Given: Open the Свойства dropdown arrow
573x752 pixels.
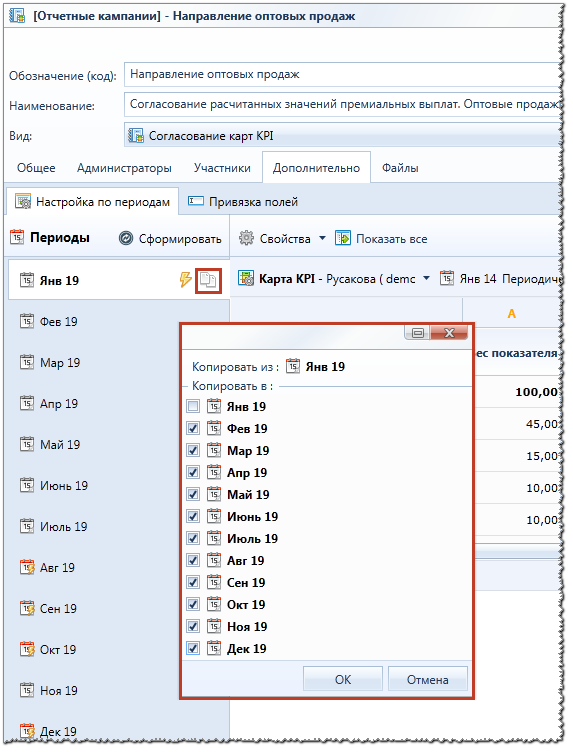Looking at the screenshot, I should click(x=322, y=238).
